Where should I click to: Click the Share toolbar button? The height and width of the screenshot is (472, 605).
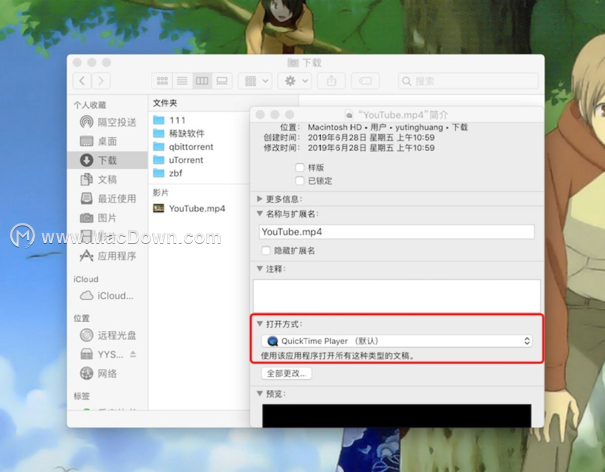coord(331,81)
